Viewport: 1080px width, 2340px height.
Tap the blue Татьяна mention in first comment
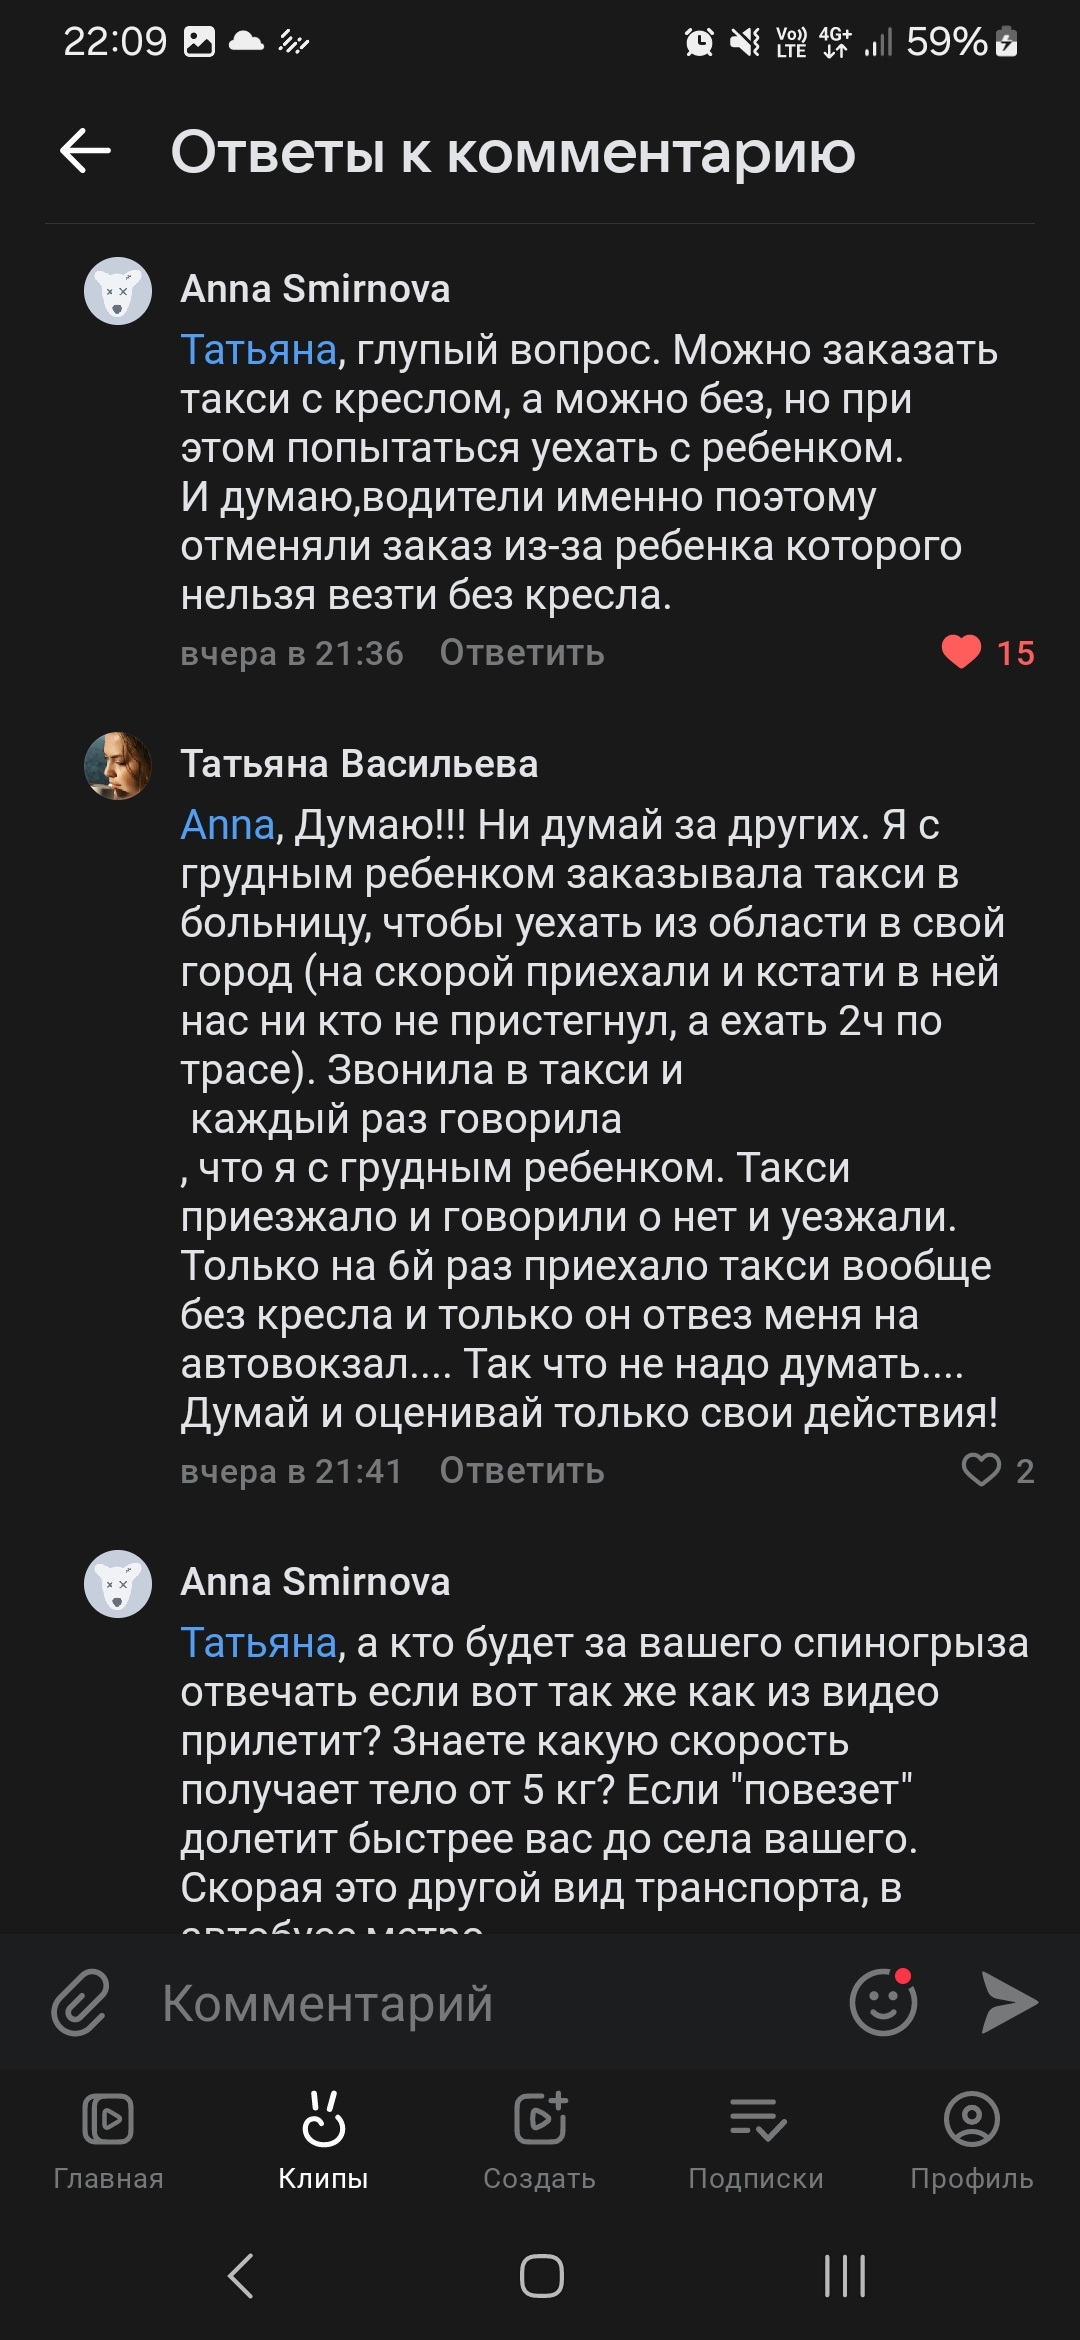258,350
